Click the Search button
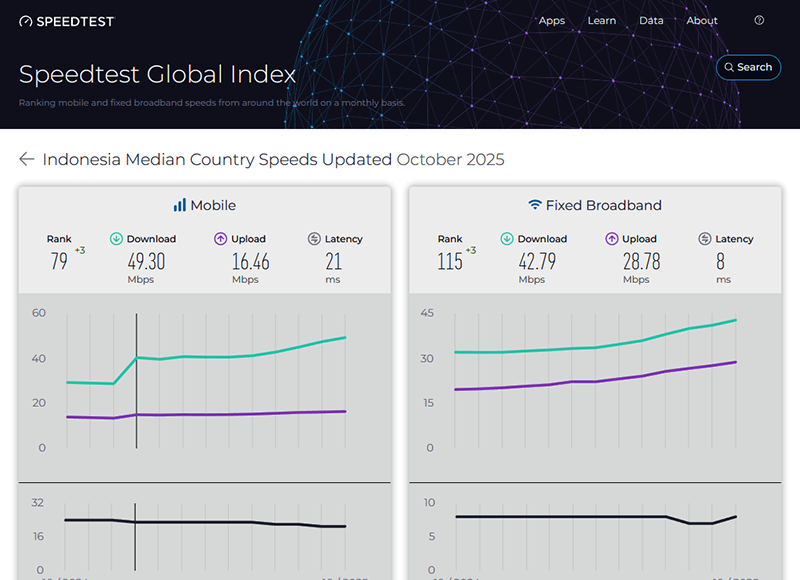Screen dimensions: 800x580 click(748, 67)
